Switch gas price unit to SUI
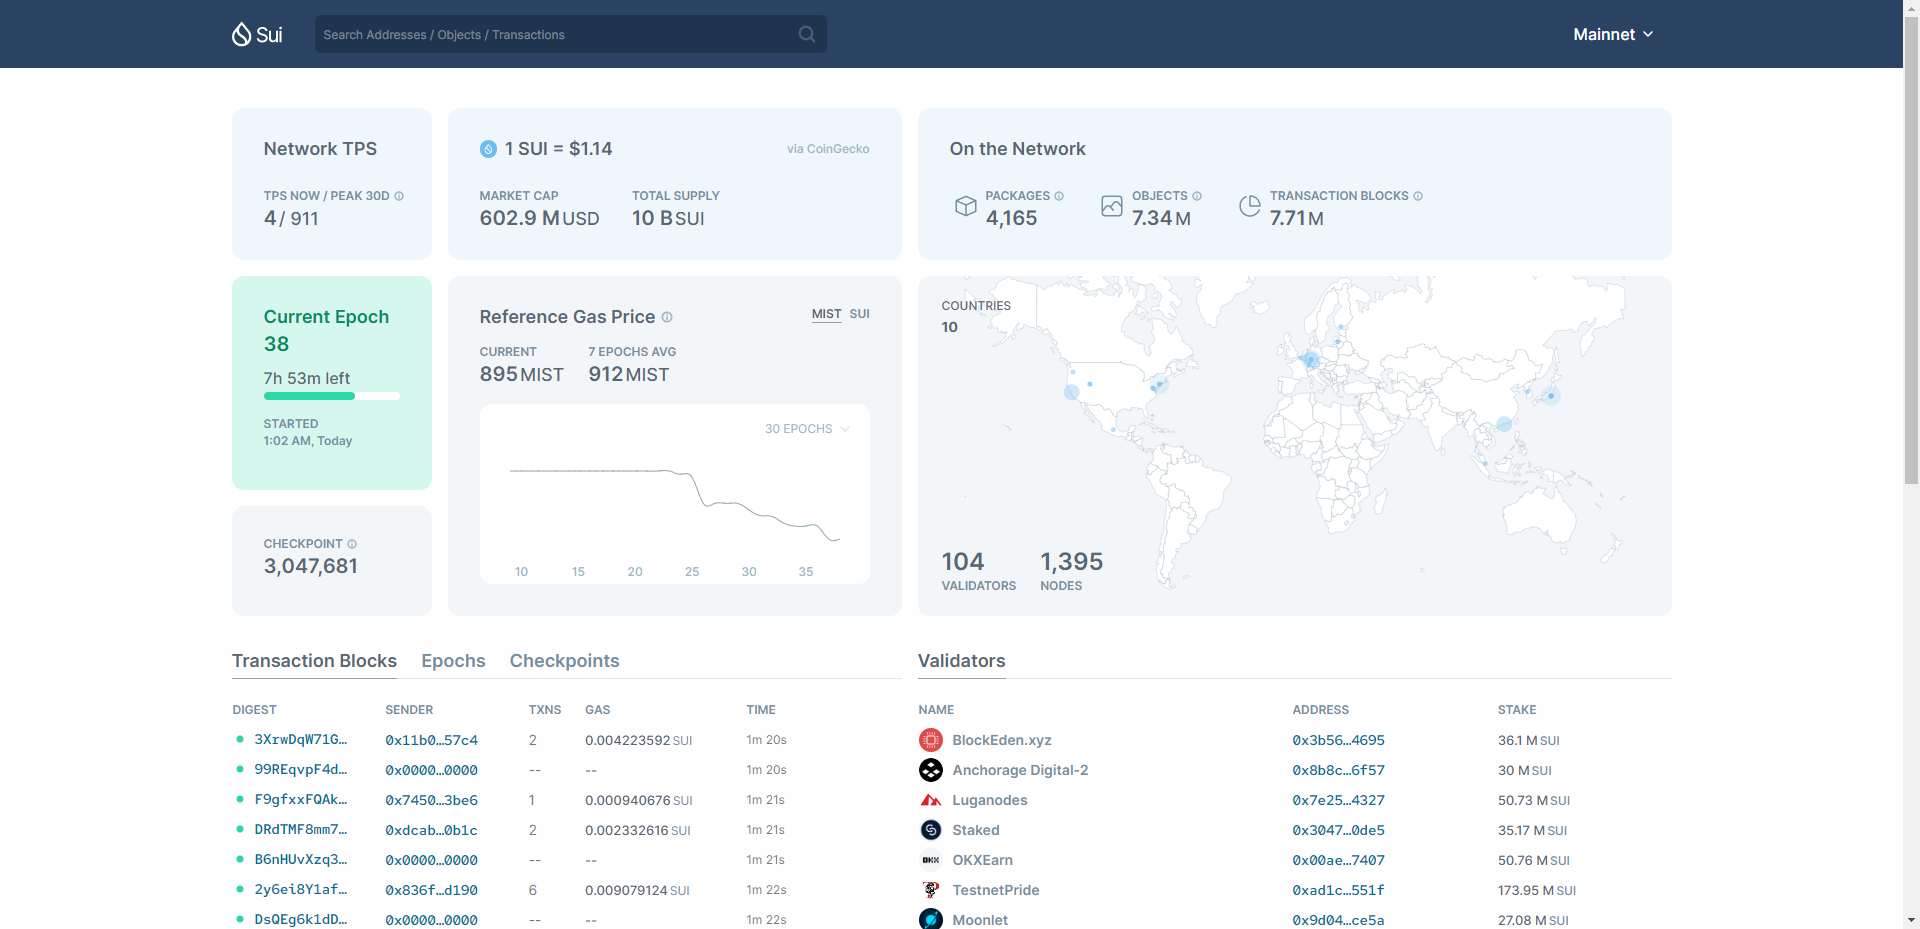 pos(859,314)
